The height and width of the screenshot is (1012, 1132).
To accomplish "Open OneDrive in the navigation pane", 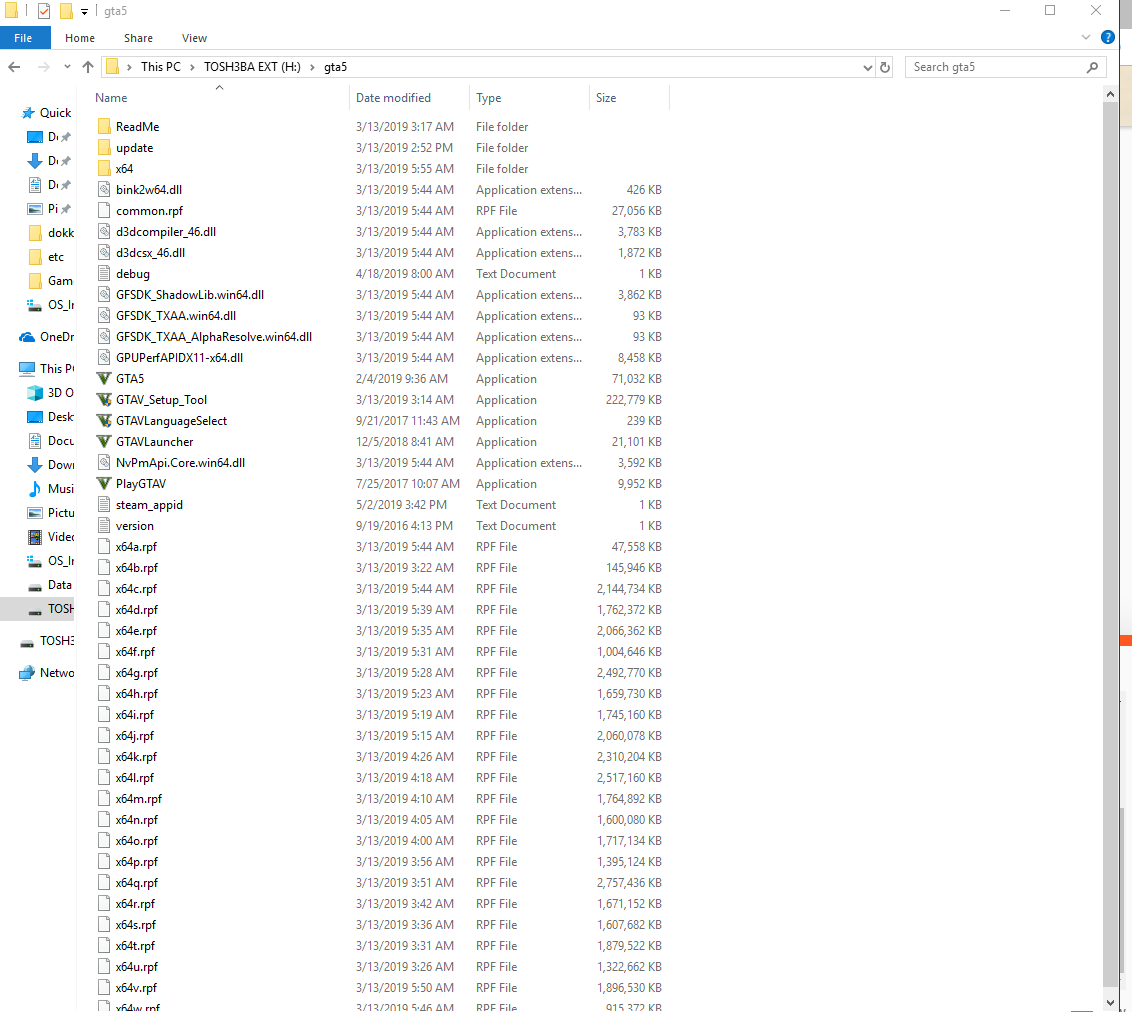I will [x=47, y=337].
